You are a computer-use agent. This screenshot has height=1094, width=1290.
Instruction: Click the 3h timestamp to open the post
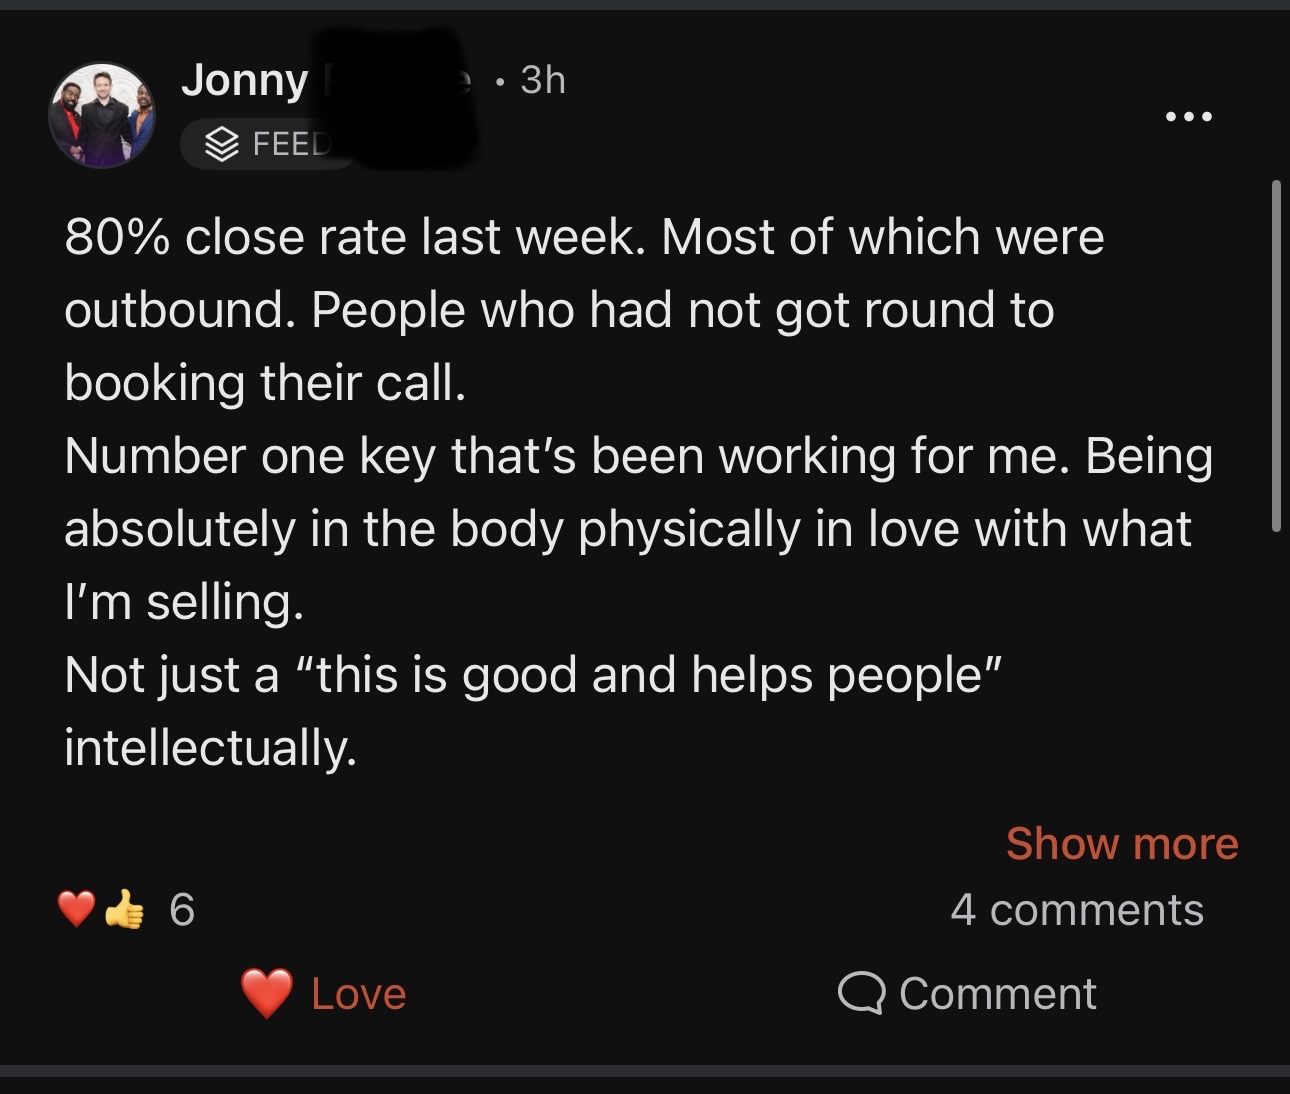(x=543, y=80)
